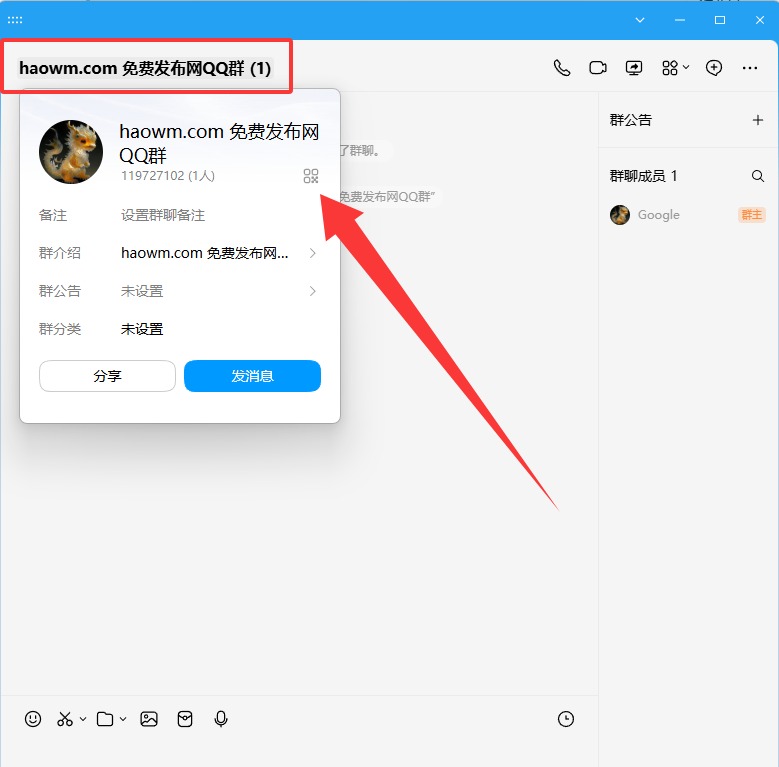Click the 群聊成员 1 members heading

643,176
